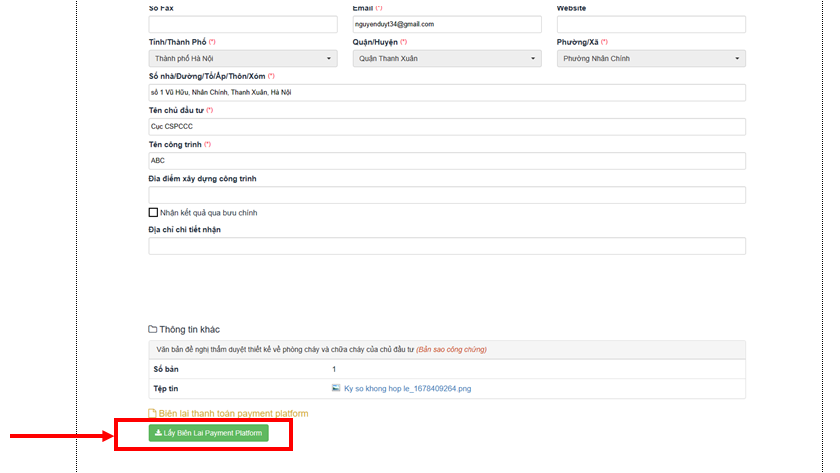Click the document icon beside Biên lai thanh toán
The height and width of the screenshot is (473, 840).
click(153, 413)
